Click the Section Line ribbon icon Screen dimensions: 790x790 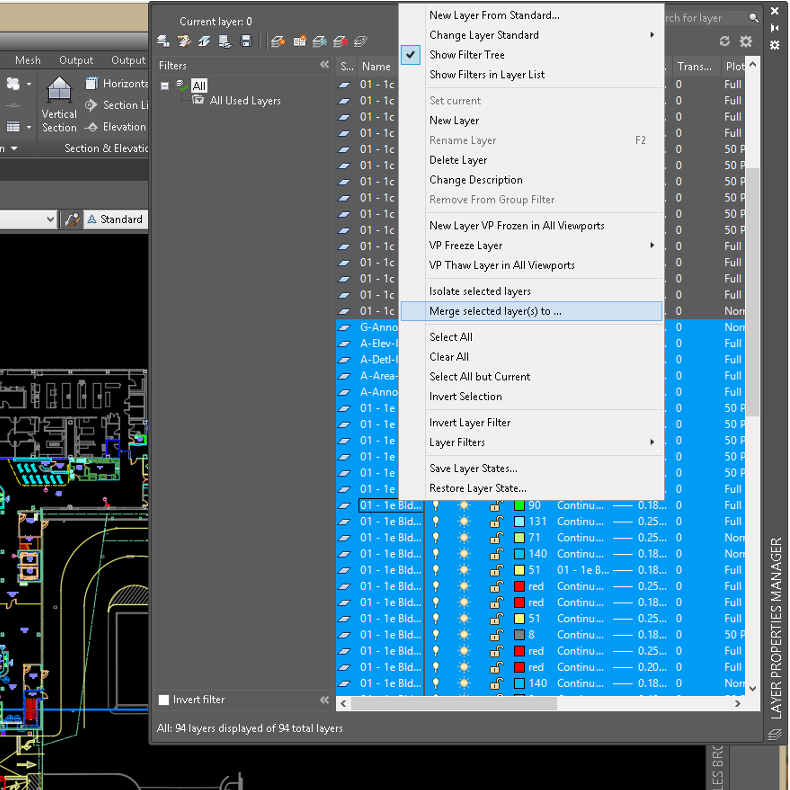[91, 105]
